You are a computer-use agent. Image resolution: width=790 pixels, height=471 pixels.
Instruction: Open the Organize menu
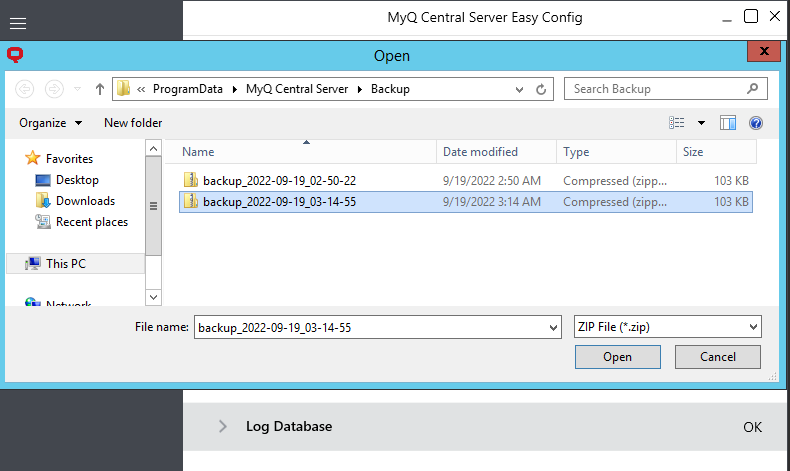[x=50, y=123]
